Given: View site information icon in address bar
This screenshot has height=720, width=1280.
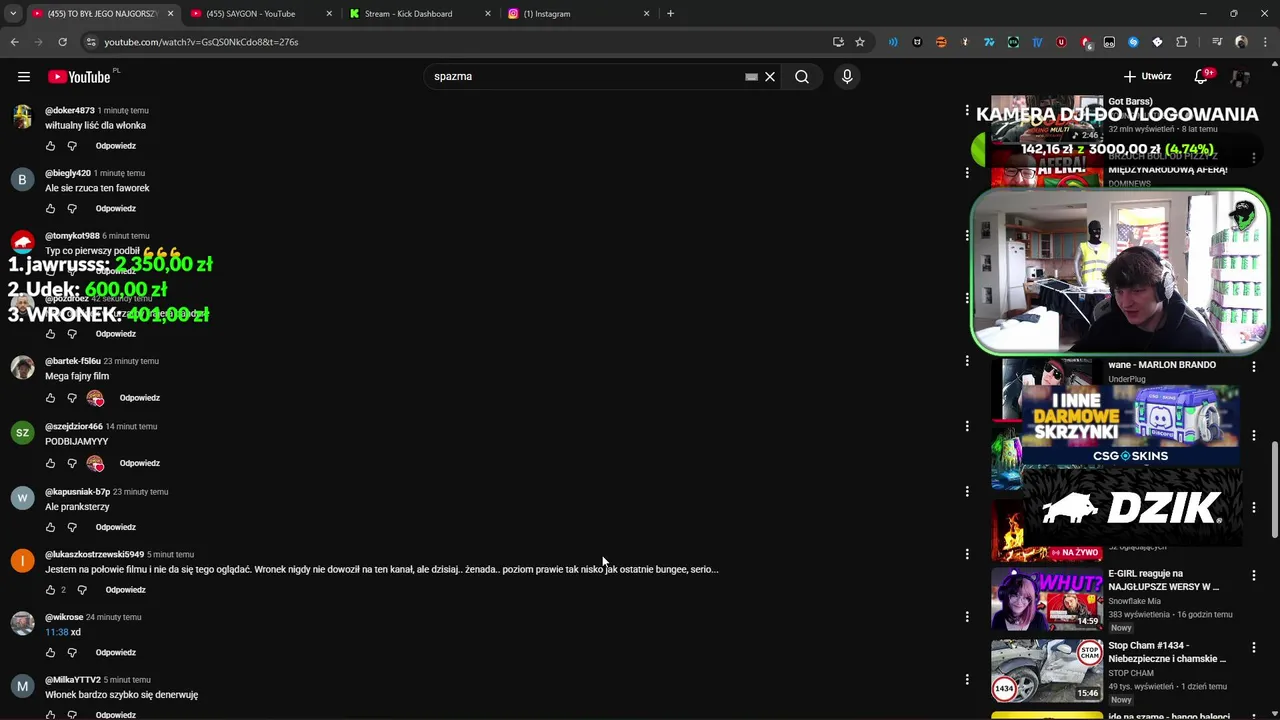Looking at the screenshot, I should [91, 42].
